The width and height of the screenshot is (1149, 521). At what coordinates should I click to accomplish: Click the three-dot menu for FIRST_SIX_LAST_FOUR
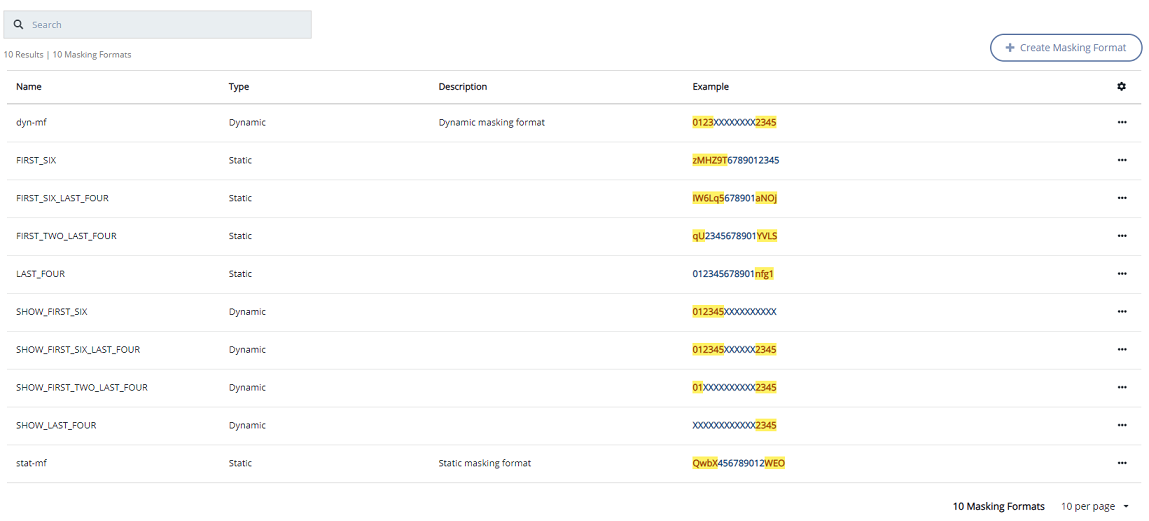coord(1121,198)
